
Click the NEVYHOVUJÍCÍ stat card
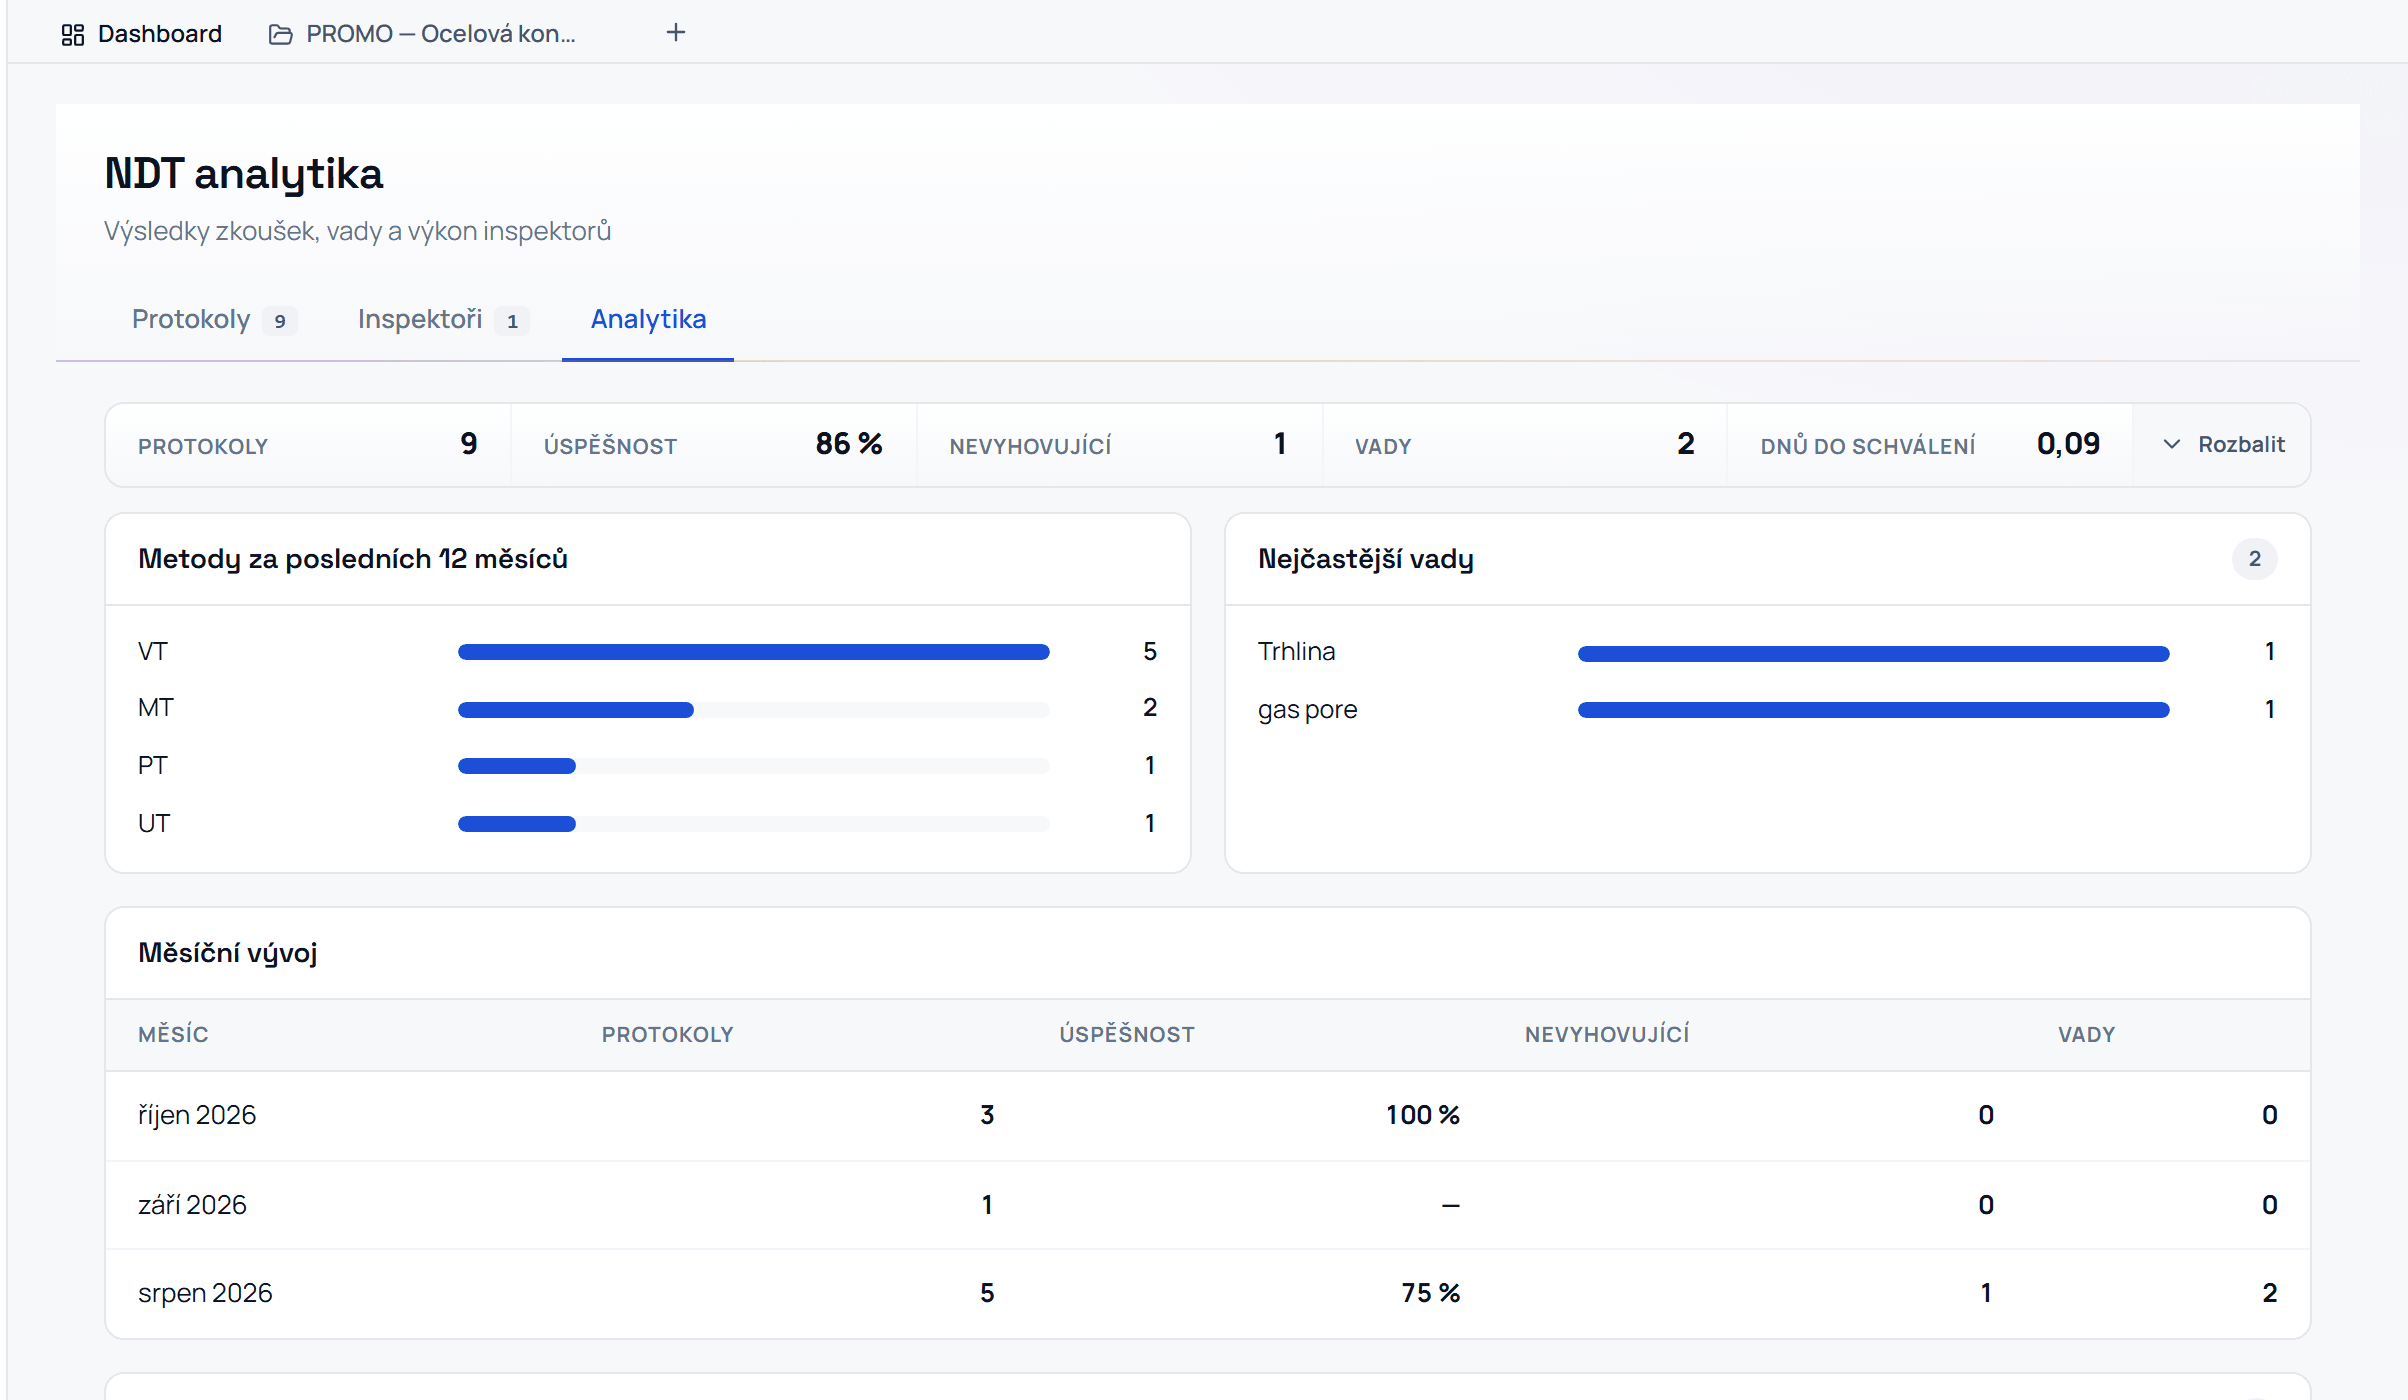coord(1120,445)
